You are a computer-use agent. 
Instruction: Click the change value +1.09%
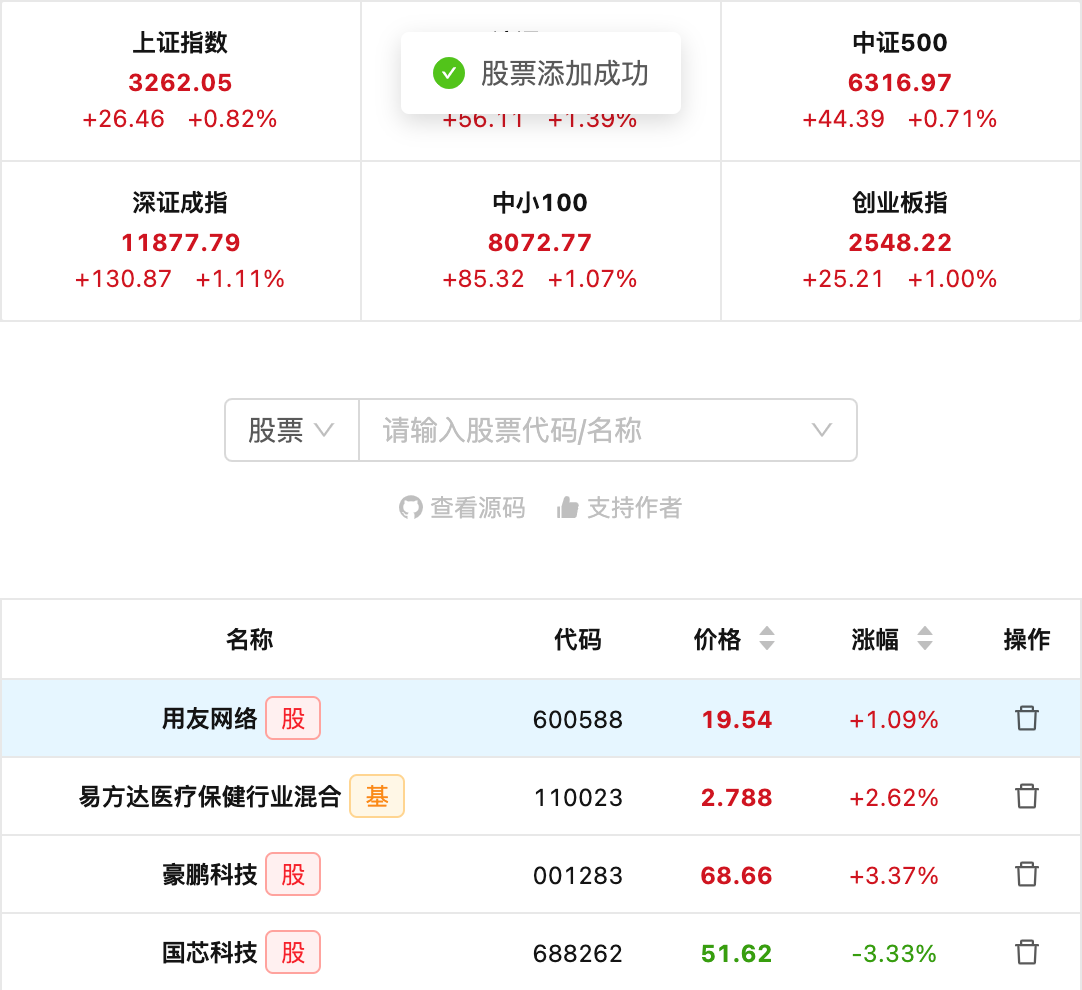(x=894, y=720)
